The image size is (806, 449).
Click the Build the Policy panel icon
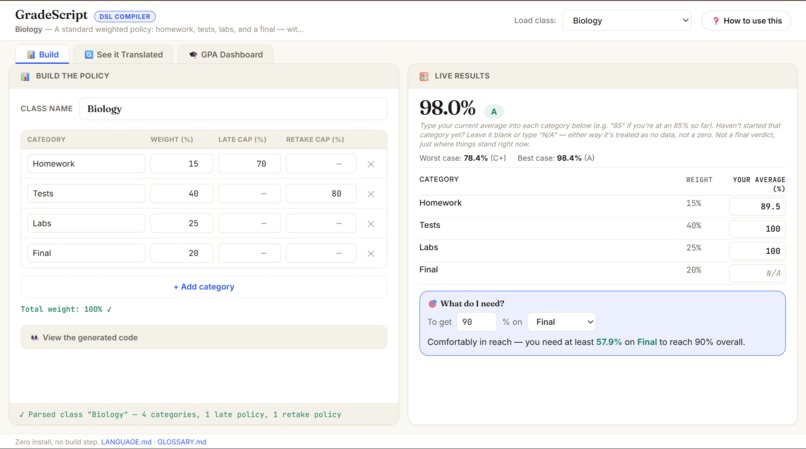(25, 76)
